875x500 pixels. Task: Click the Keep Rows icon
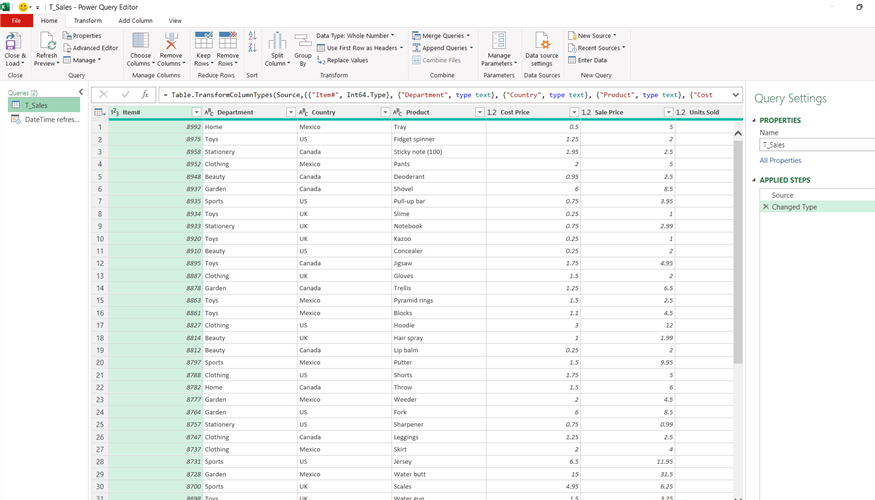click(203, 41)
